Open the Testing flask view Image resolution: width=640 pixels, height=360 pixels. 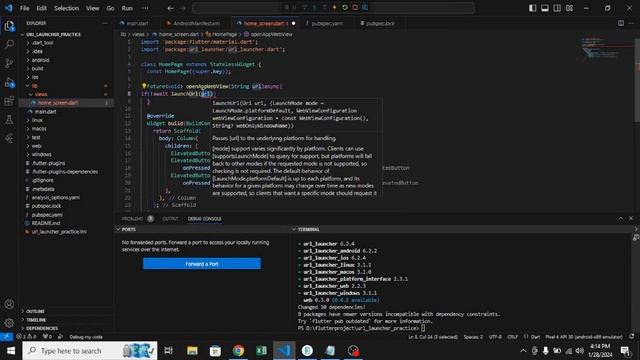click(9, 120)
